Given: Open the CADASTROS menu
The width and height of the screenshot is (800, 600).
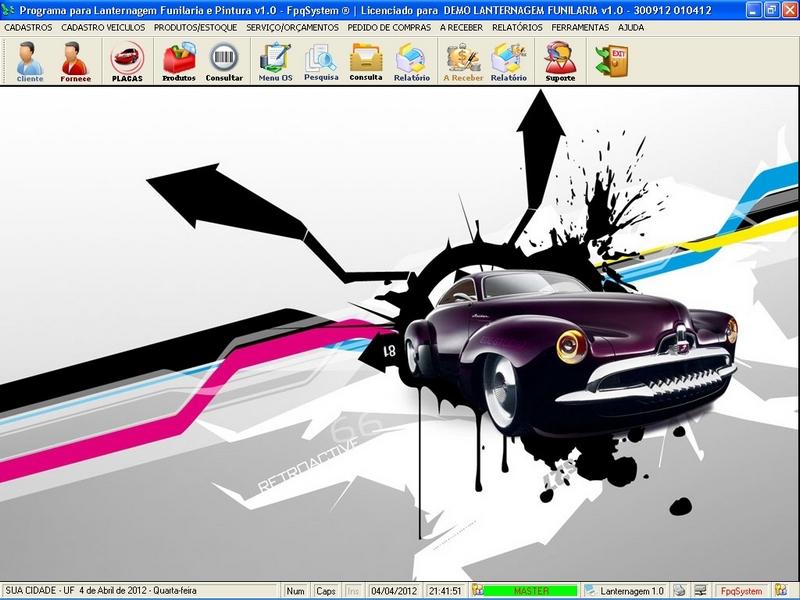Looking at the screenshot, I should (x=28, y=28).
